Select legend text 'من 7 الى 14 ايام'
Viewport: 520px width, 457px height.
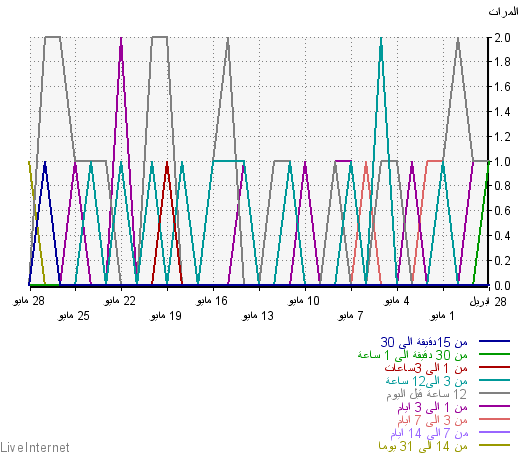[429, 433]
